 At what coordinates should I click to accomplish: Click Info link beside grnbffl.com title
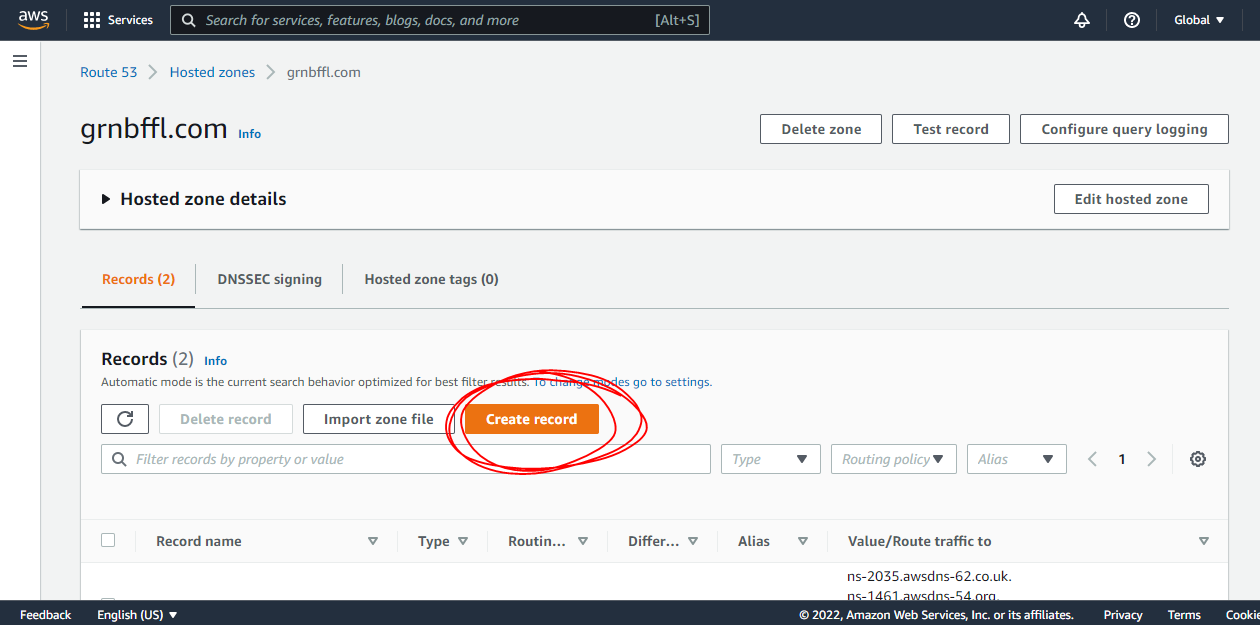[249, 133]
